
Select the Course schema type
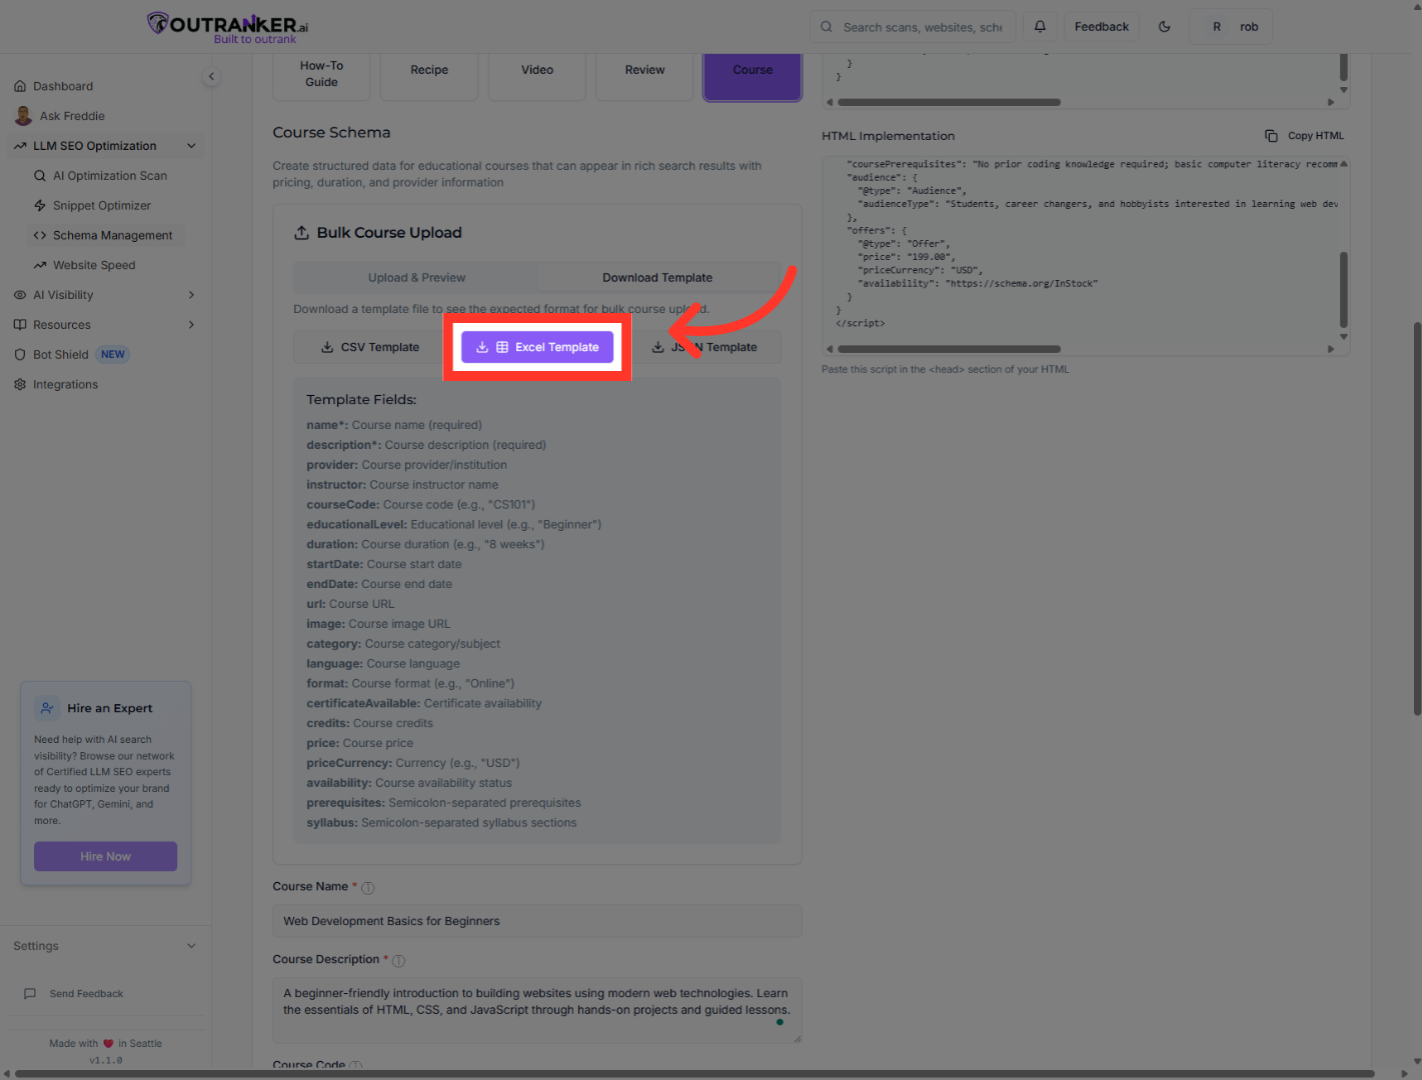[x=753, y=75]
